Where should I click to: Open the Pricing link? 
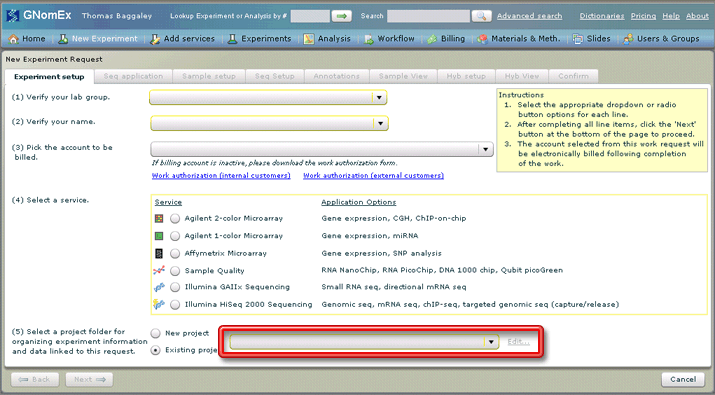tap(643, 16)
